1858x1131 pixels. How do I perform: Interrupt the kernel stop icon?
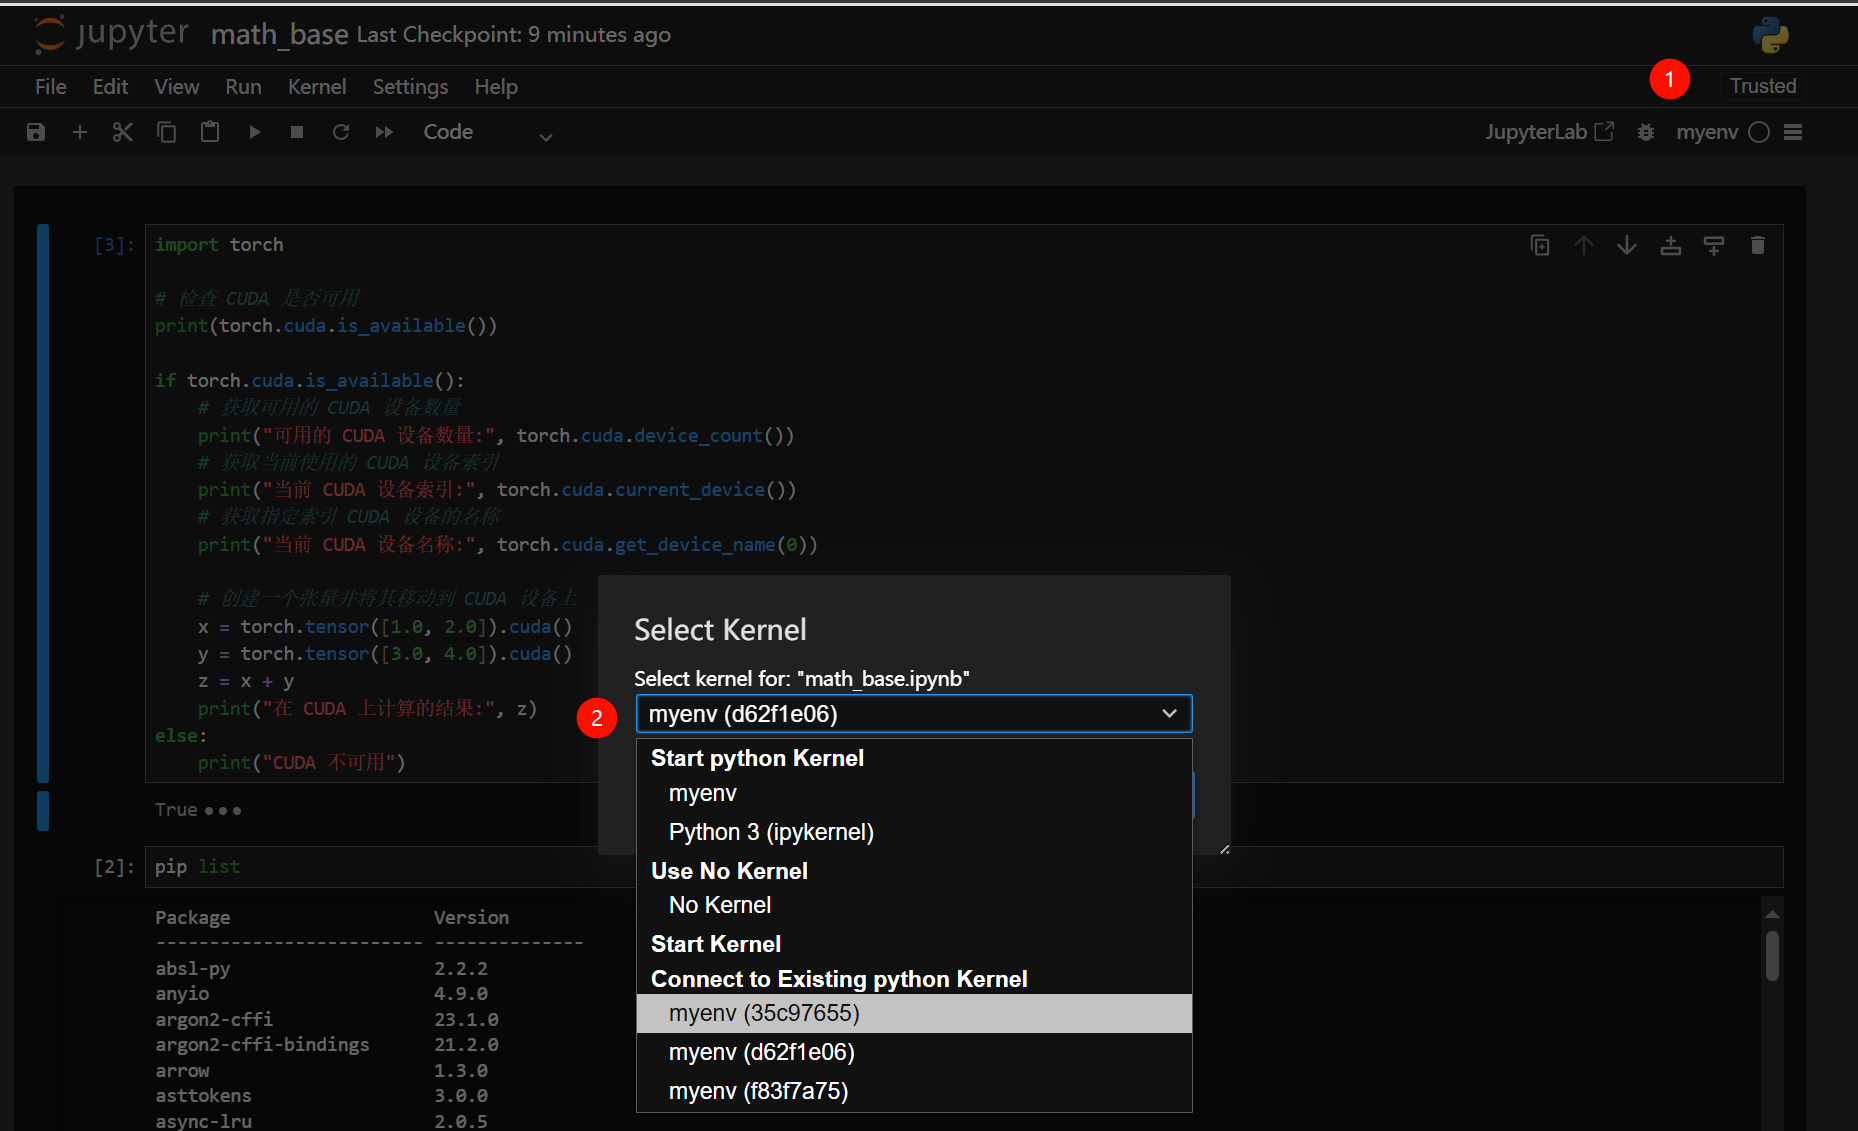(297, 132)
